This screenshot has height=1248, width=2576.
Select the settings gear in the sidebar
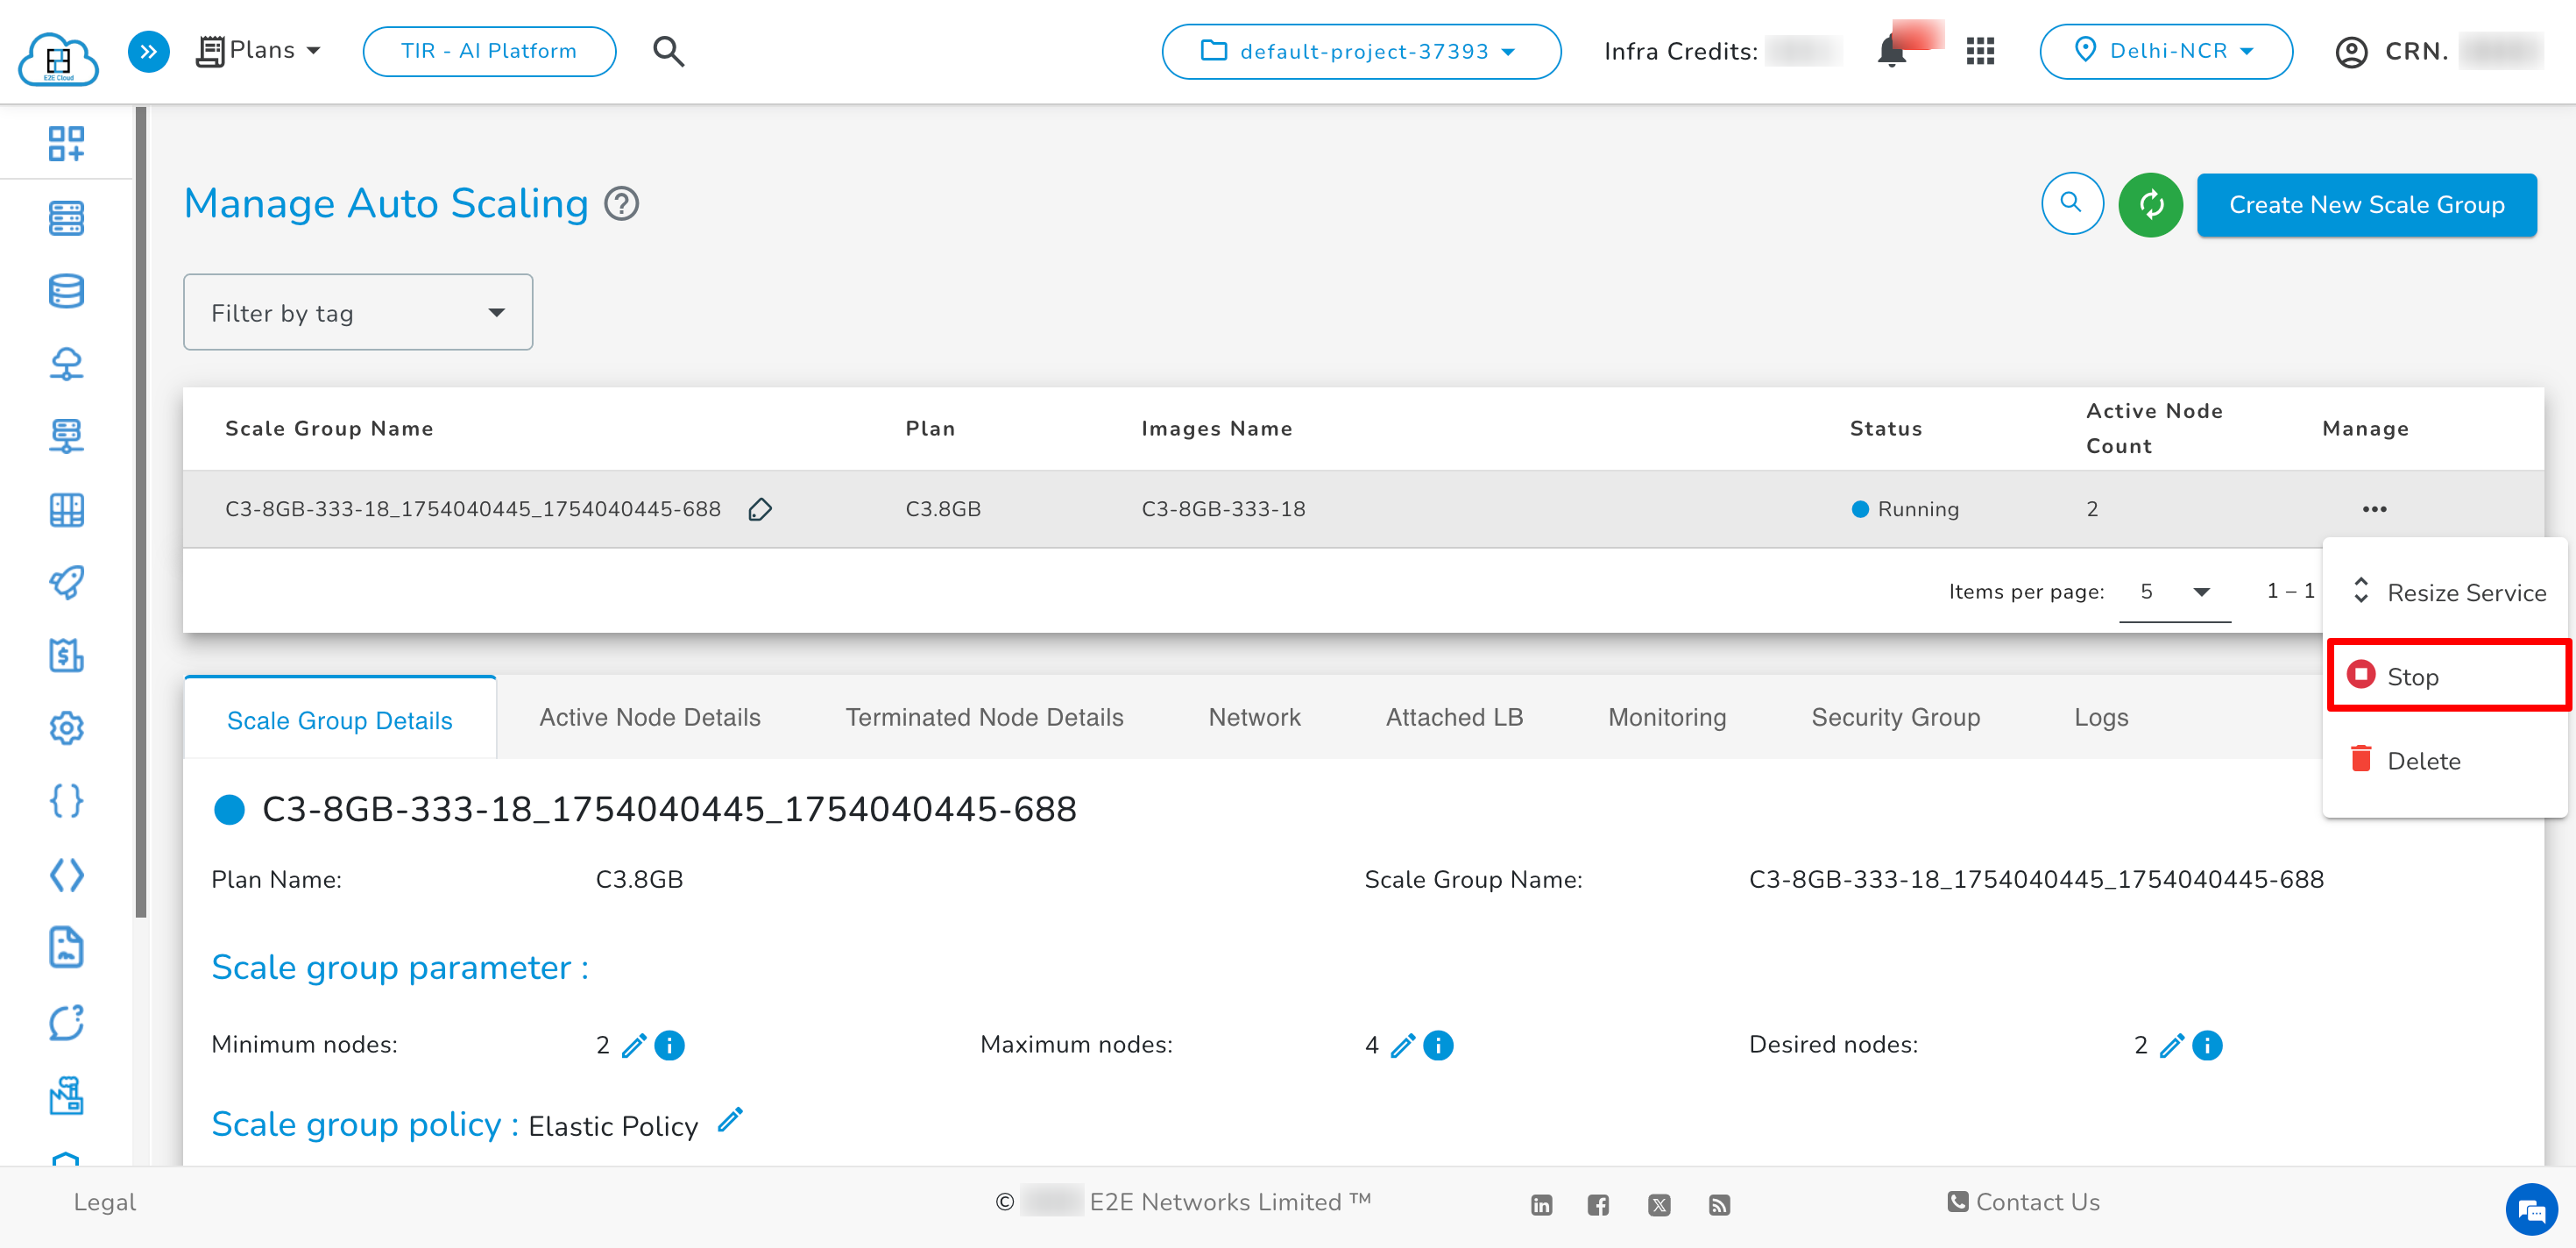[66, 728]
